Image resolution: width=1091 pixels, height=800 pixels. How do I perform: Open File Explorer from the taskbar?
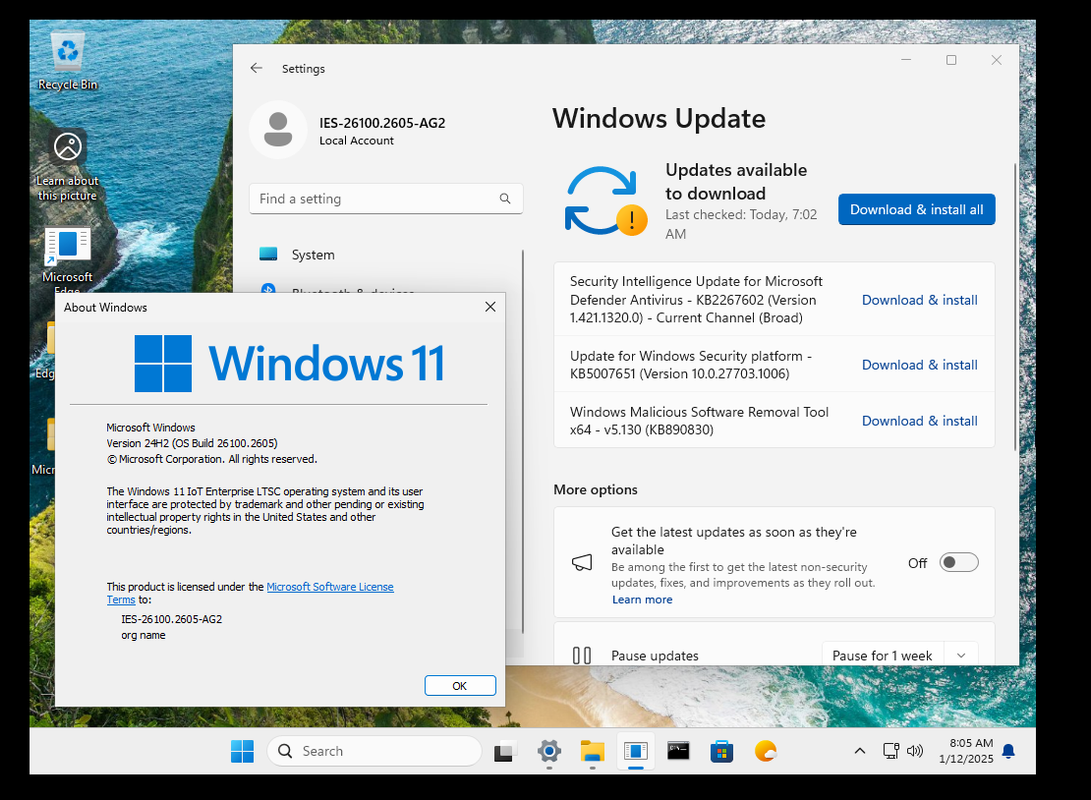592,751
